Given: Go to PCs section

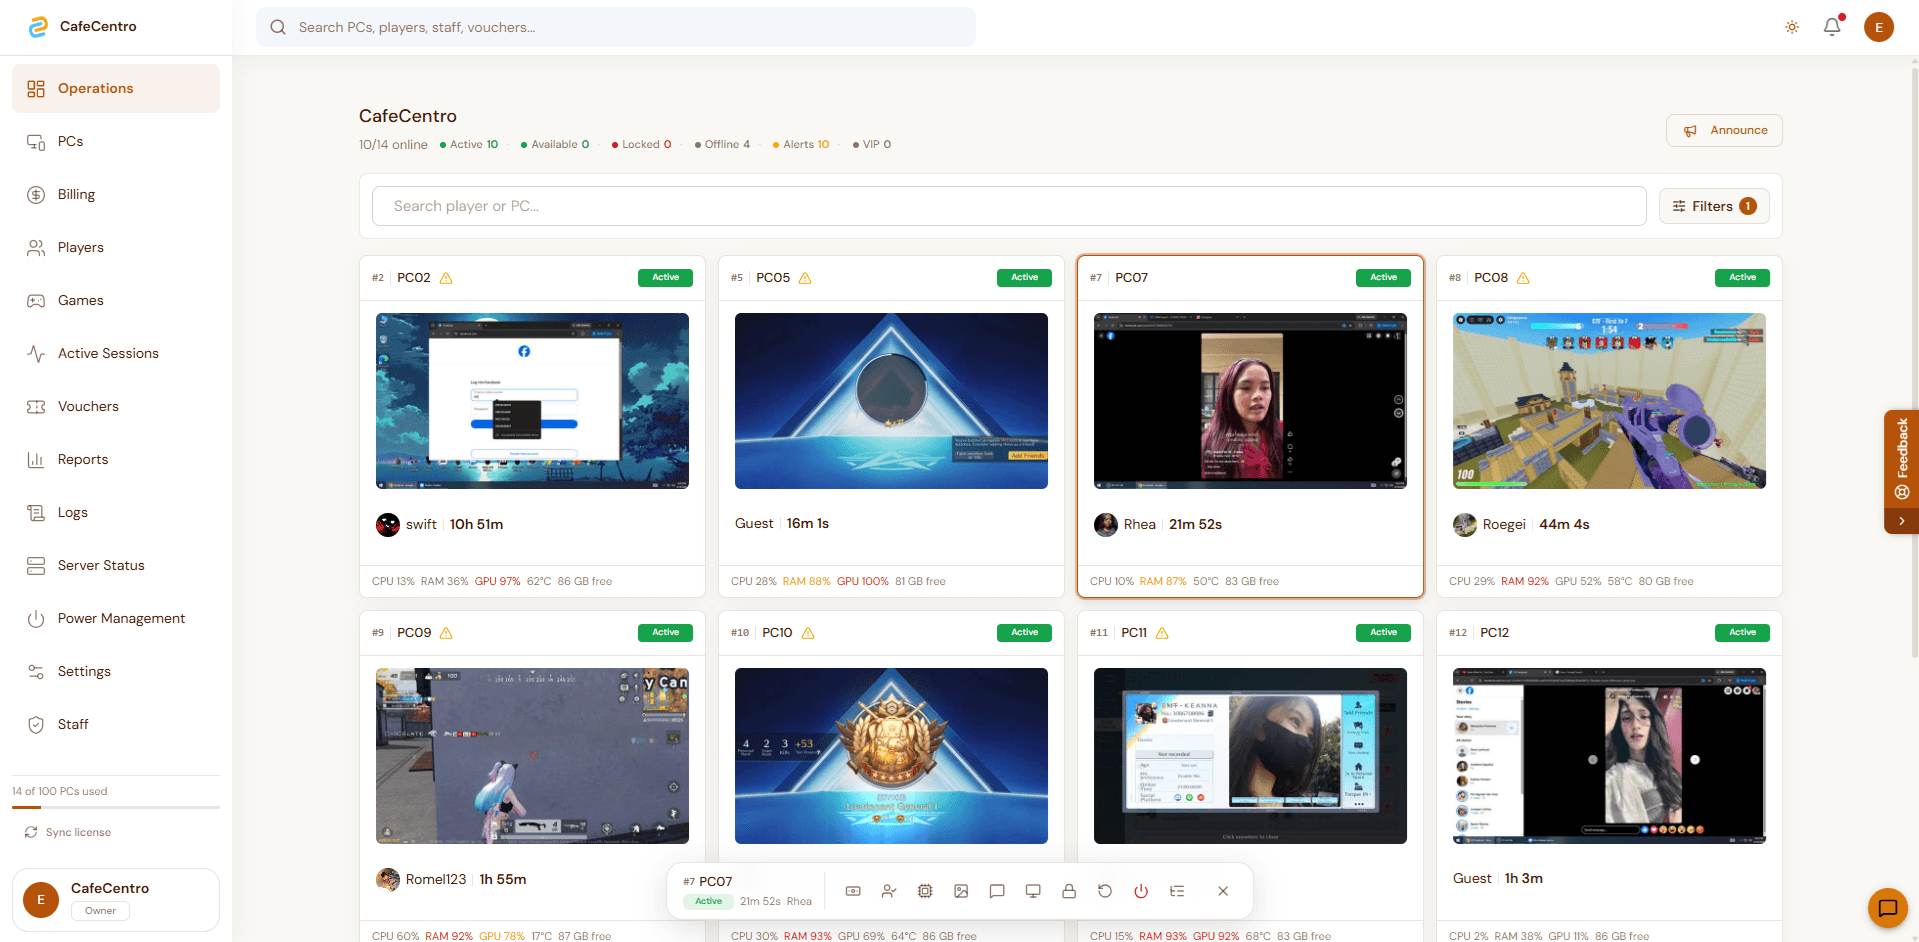Looking at the screenshot, I should (116, 141).
